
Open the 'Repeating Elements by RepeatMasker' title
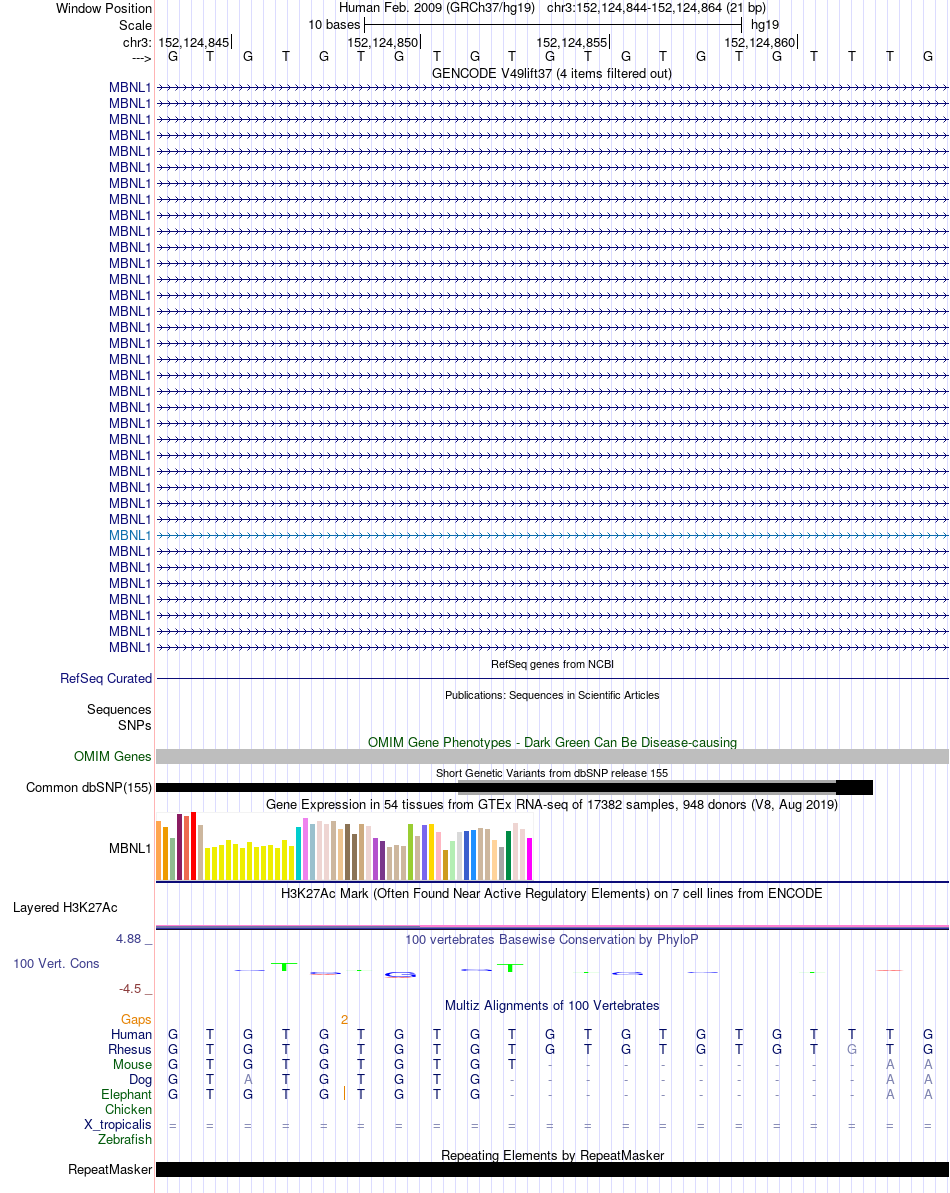[x=552, y=1156]
